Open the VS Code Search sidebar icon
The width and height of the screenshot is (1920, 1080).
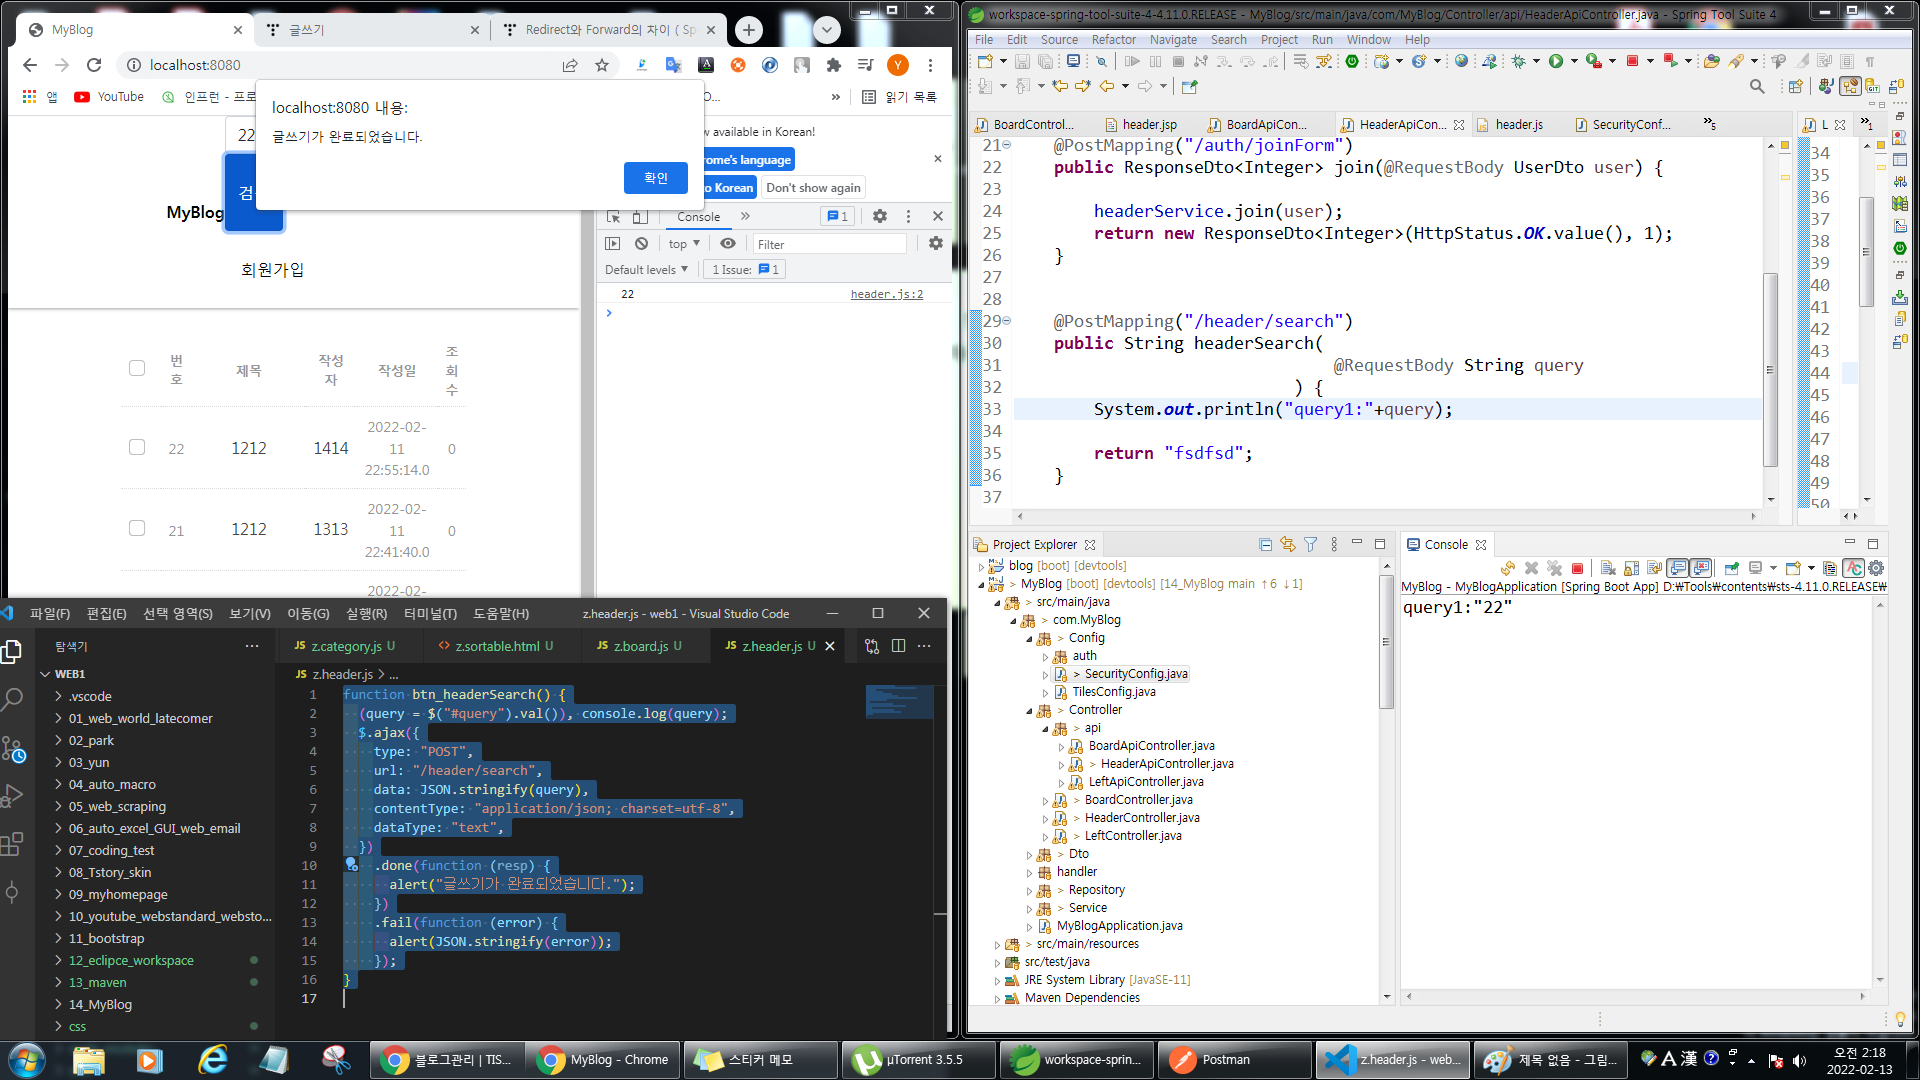pyautogui.click(x=12, y=699)
